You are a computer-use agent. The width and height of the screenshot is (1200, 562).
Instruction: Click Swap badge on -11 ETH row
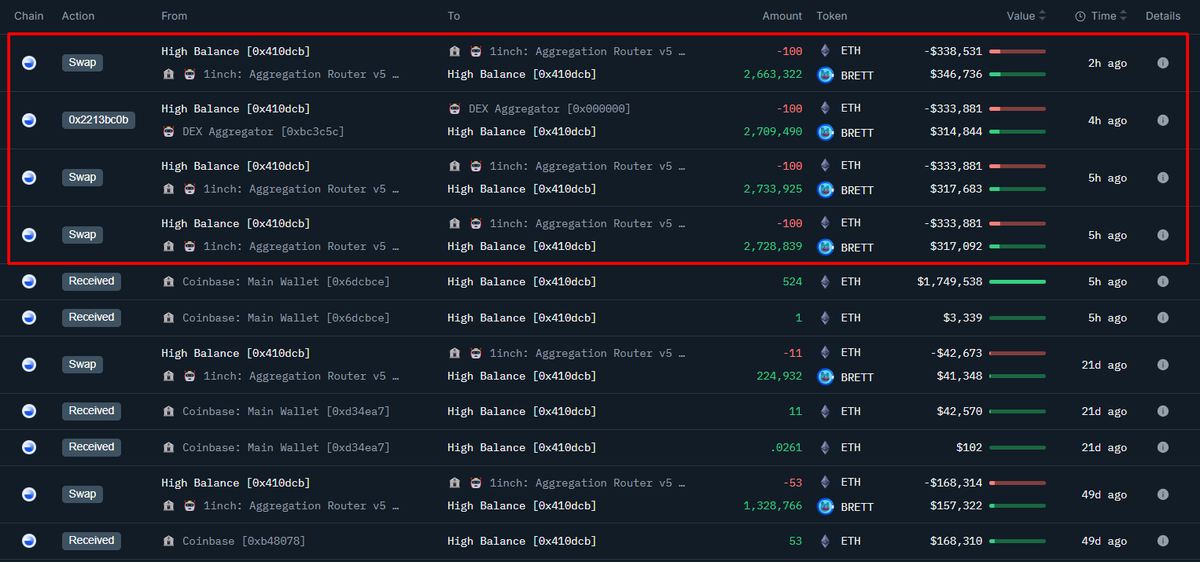click(82, 364)
